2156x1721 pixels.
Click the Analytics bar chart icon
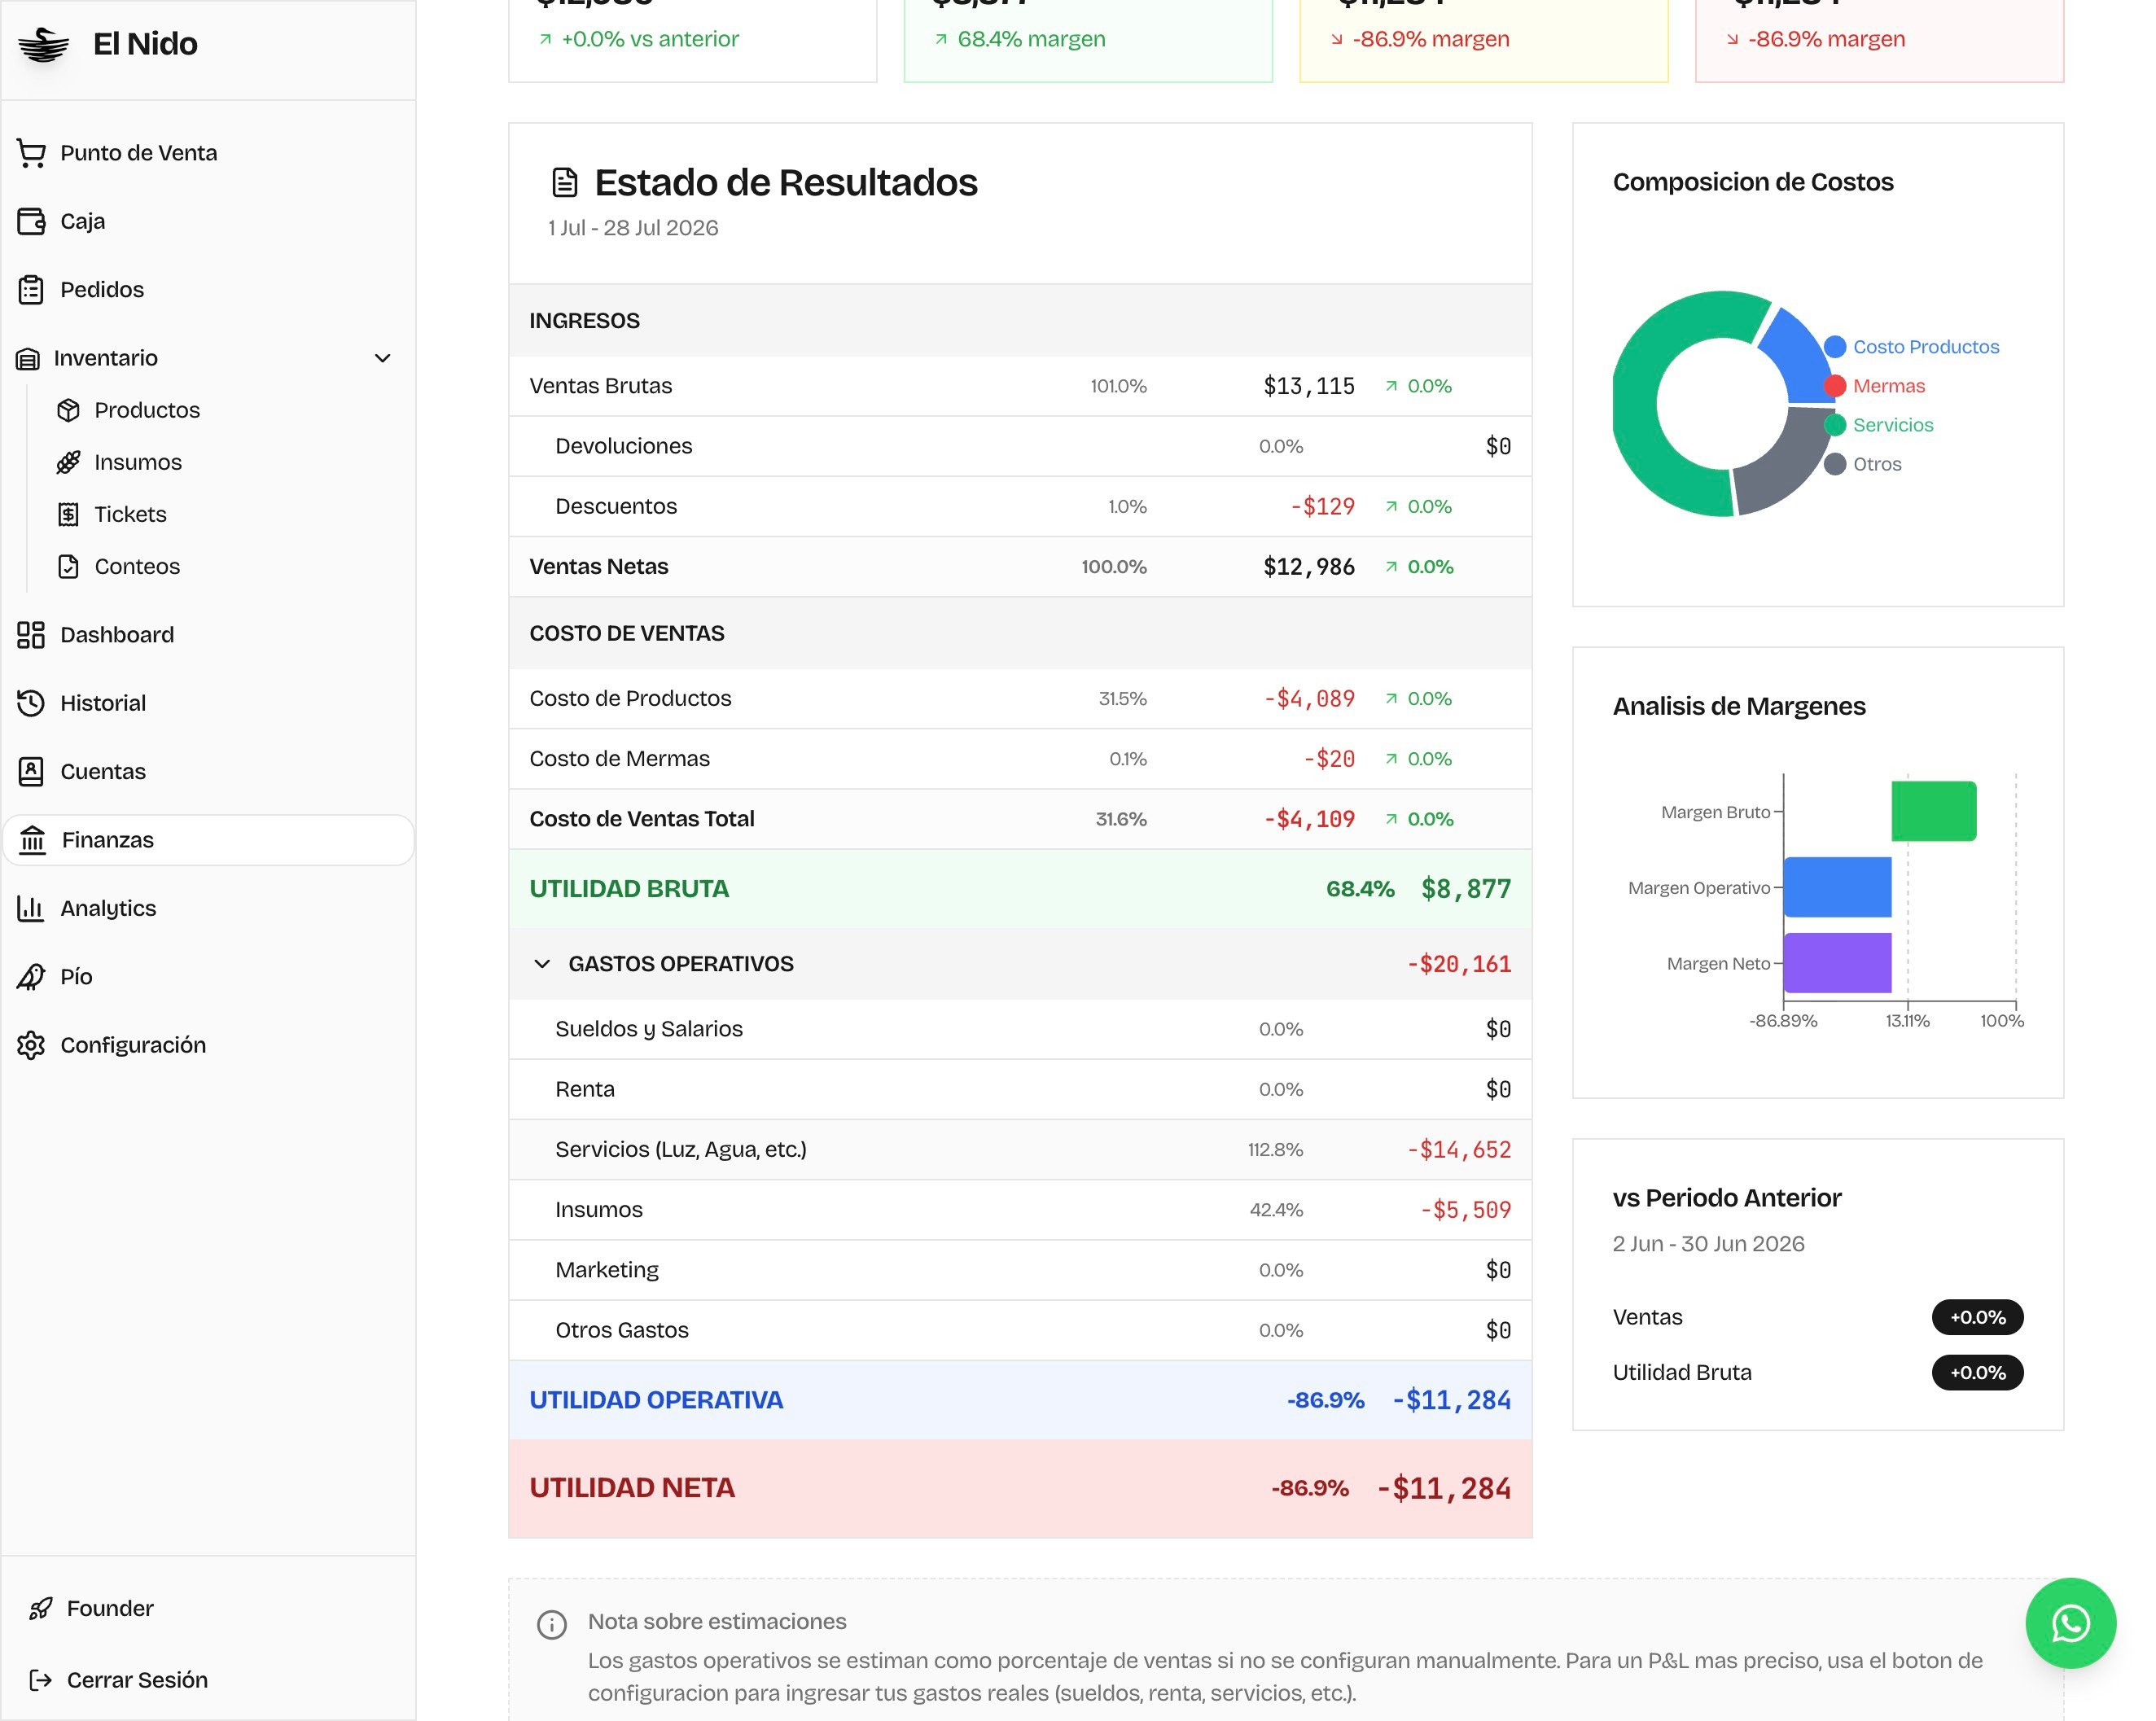31,908
